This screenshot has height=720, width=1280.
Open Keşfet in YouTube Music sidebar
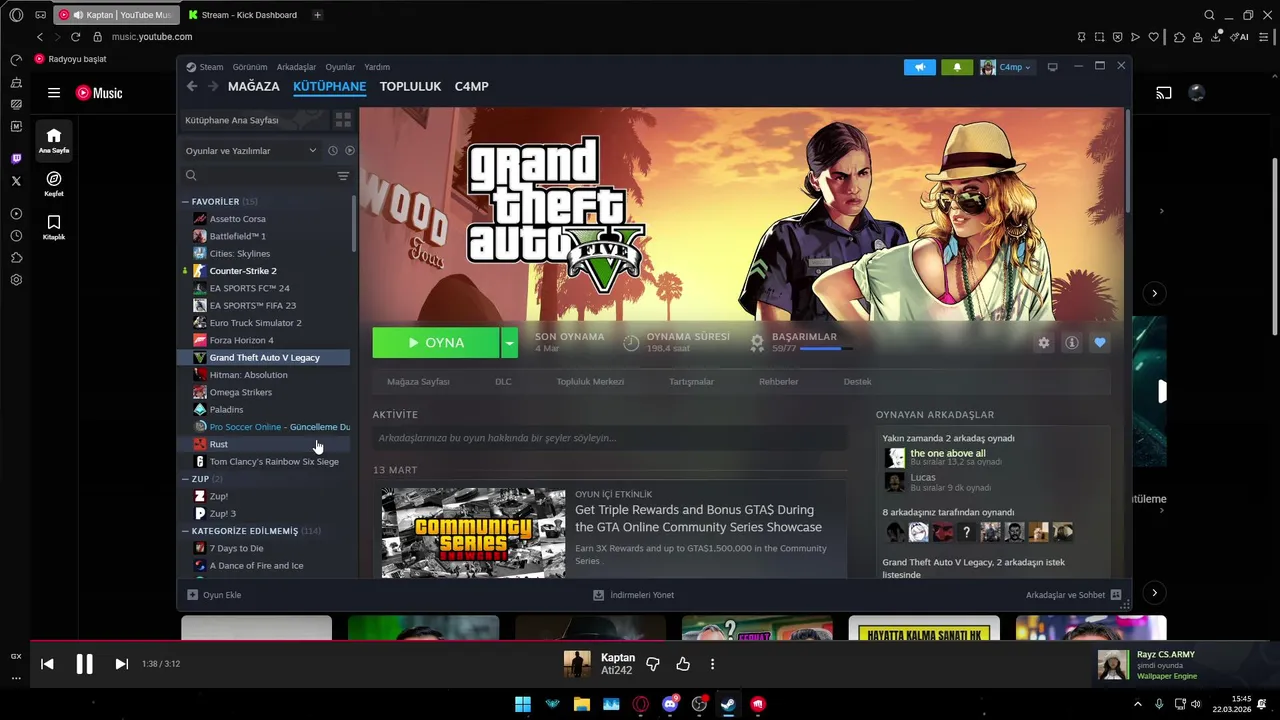coord(54,183)
